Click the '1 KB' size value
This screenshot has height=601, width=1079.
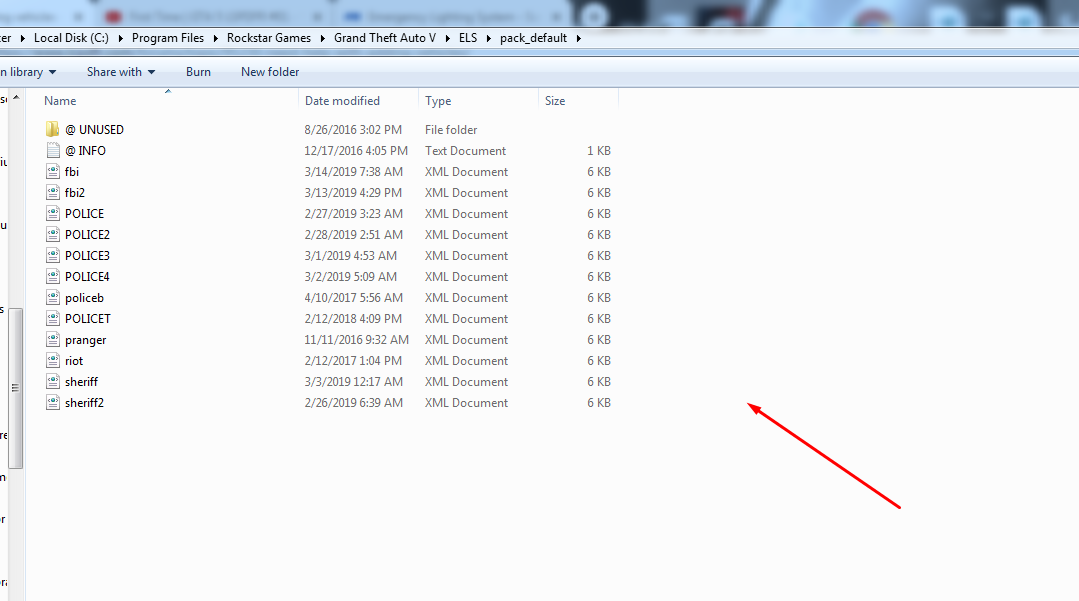599,151
